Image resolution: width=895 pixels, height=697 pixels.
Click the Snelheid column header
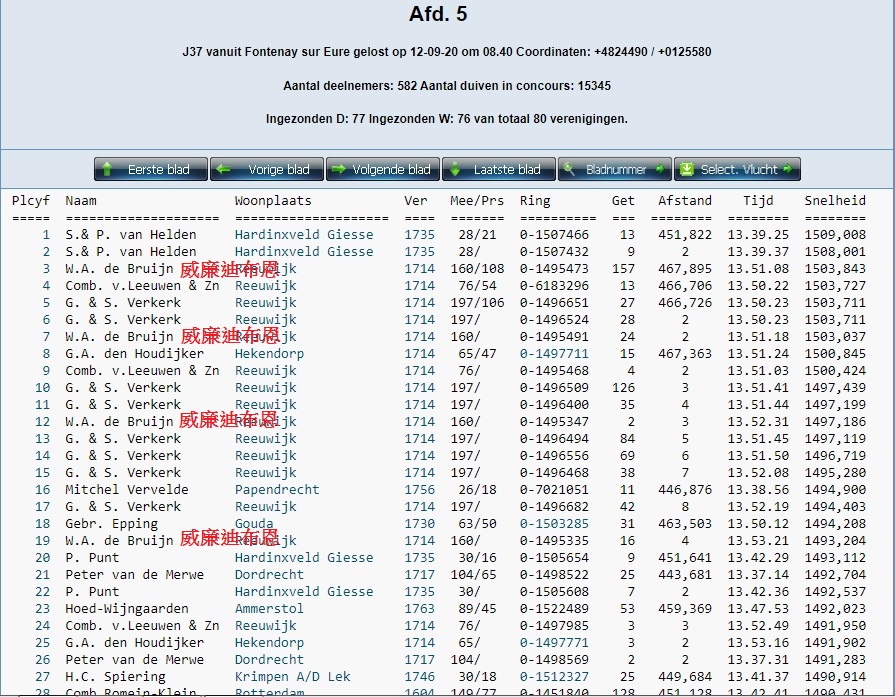click(x=835, y=201)
